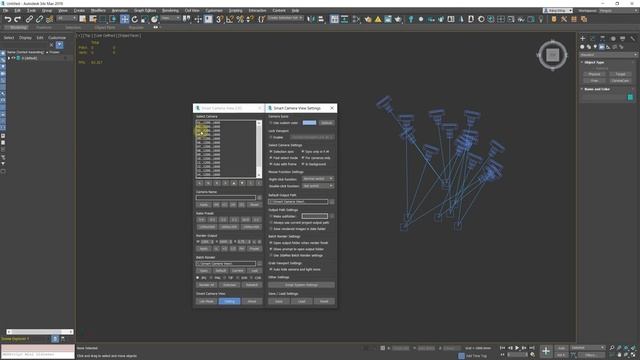
Task: Click the Render teapot icon
Action: [398, 19]
